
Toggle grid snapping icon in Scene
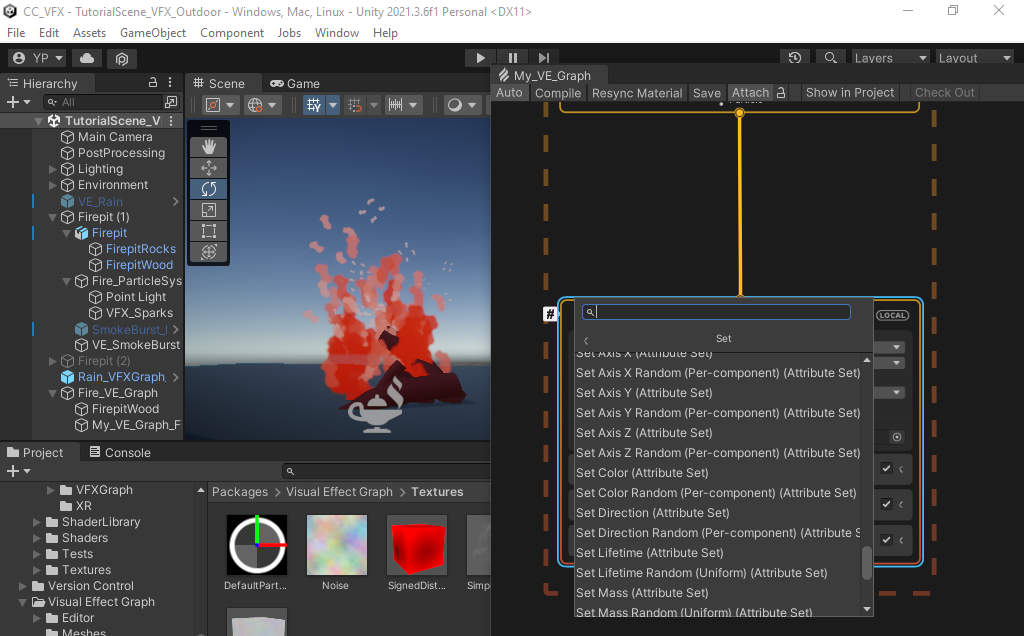(355, 104)
